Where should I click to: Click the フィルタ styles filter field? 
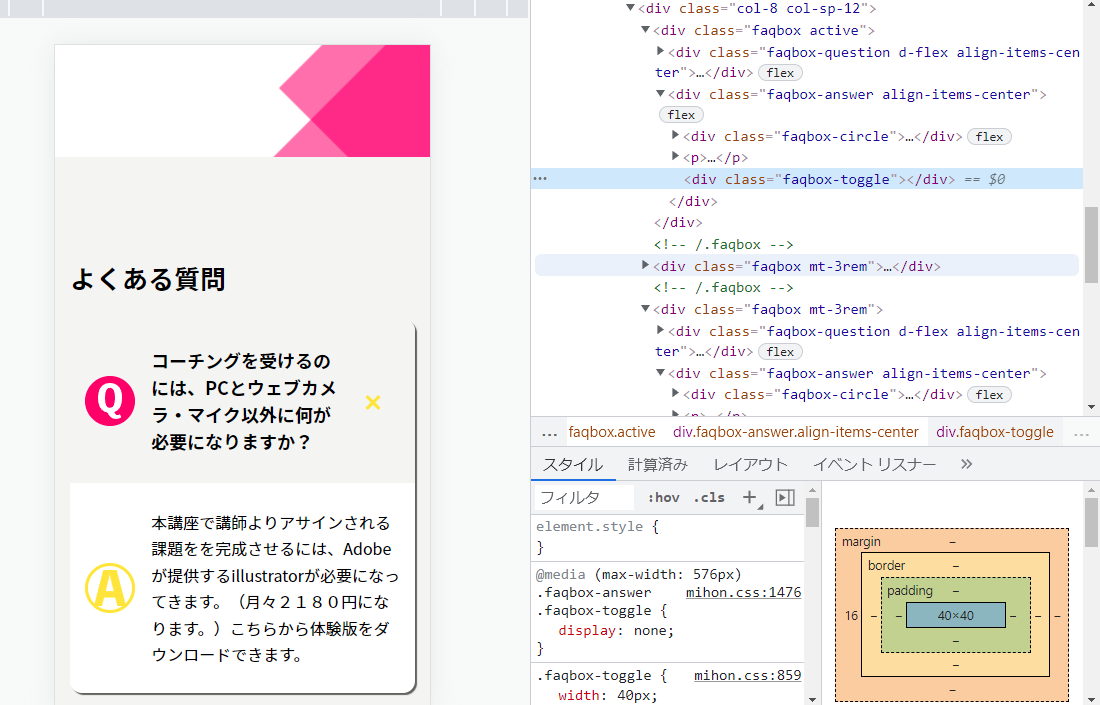584,497
